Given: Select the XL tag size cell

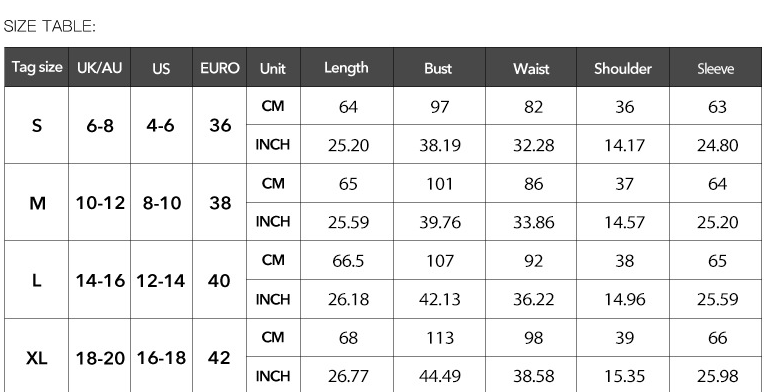Looking at the screenshot, I should coord(37,358).
